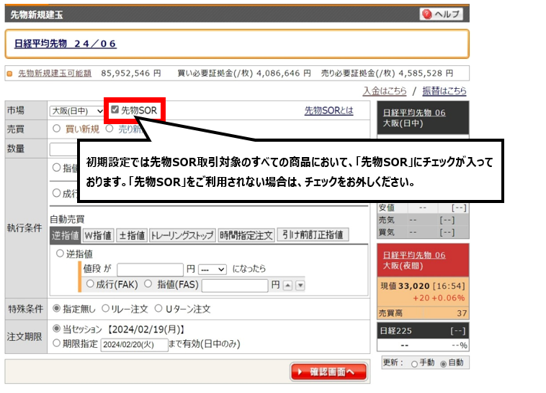Open the 市場 大阪(日中) dropdown

(76, 111)
